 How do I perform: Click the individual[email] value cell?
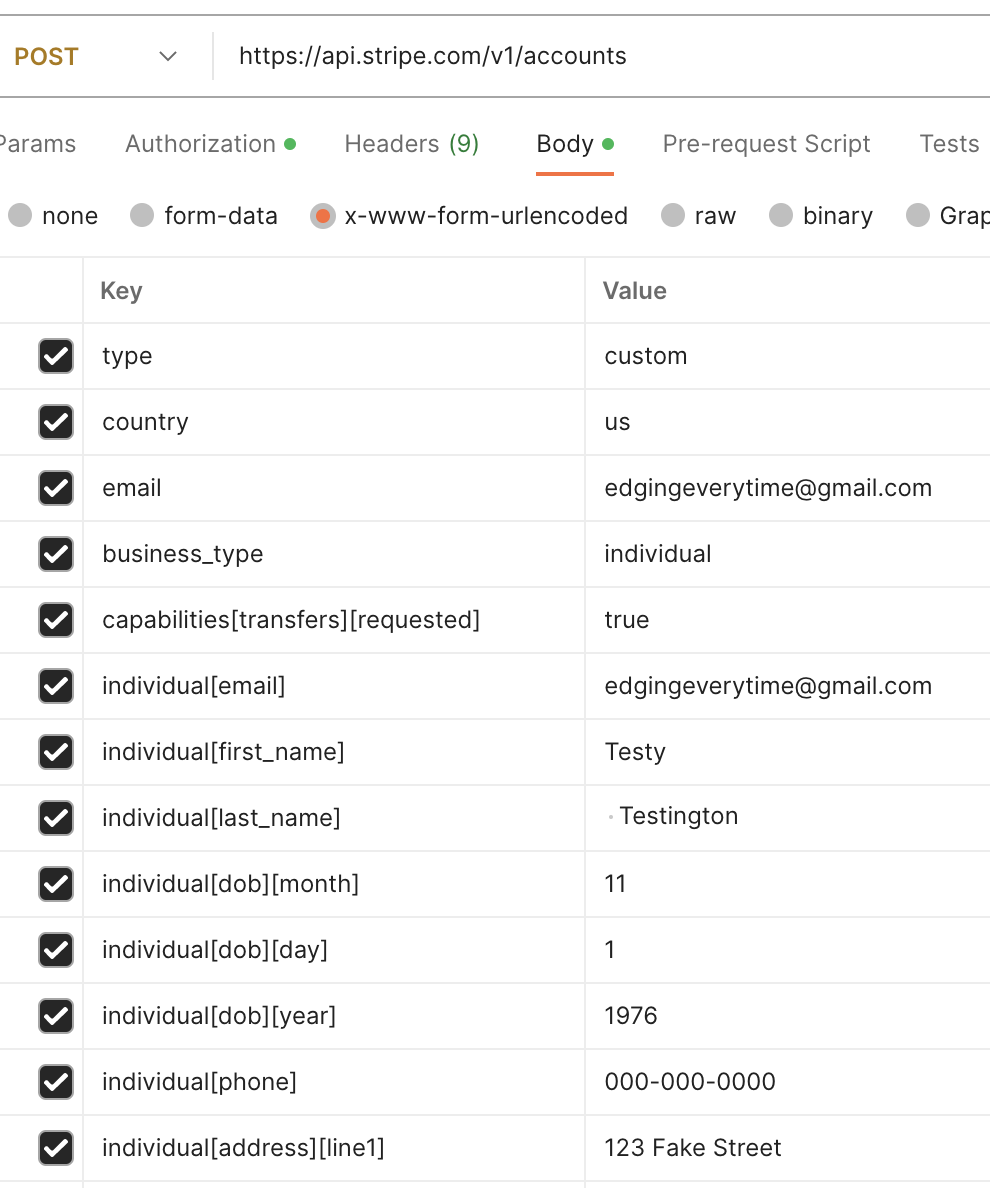coord(788,686)
